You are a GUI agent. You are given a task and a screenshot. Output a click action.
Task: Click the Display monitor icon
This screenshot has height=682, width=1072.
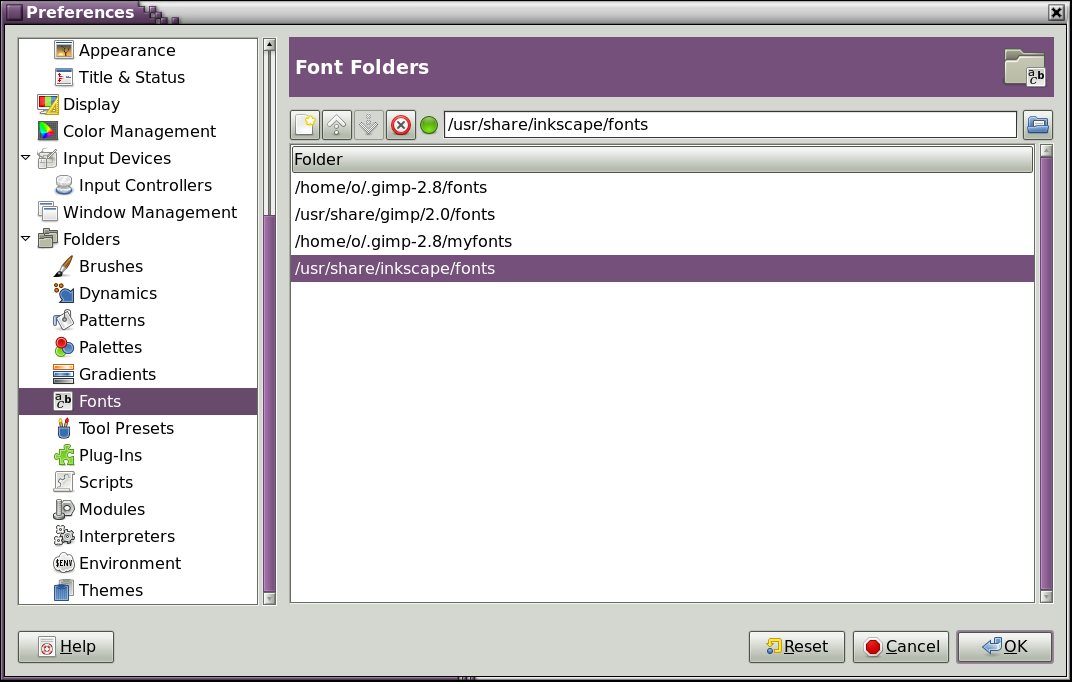click(48, 104)
